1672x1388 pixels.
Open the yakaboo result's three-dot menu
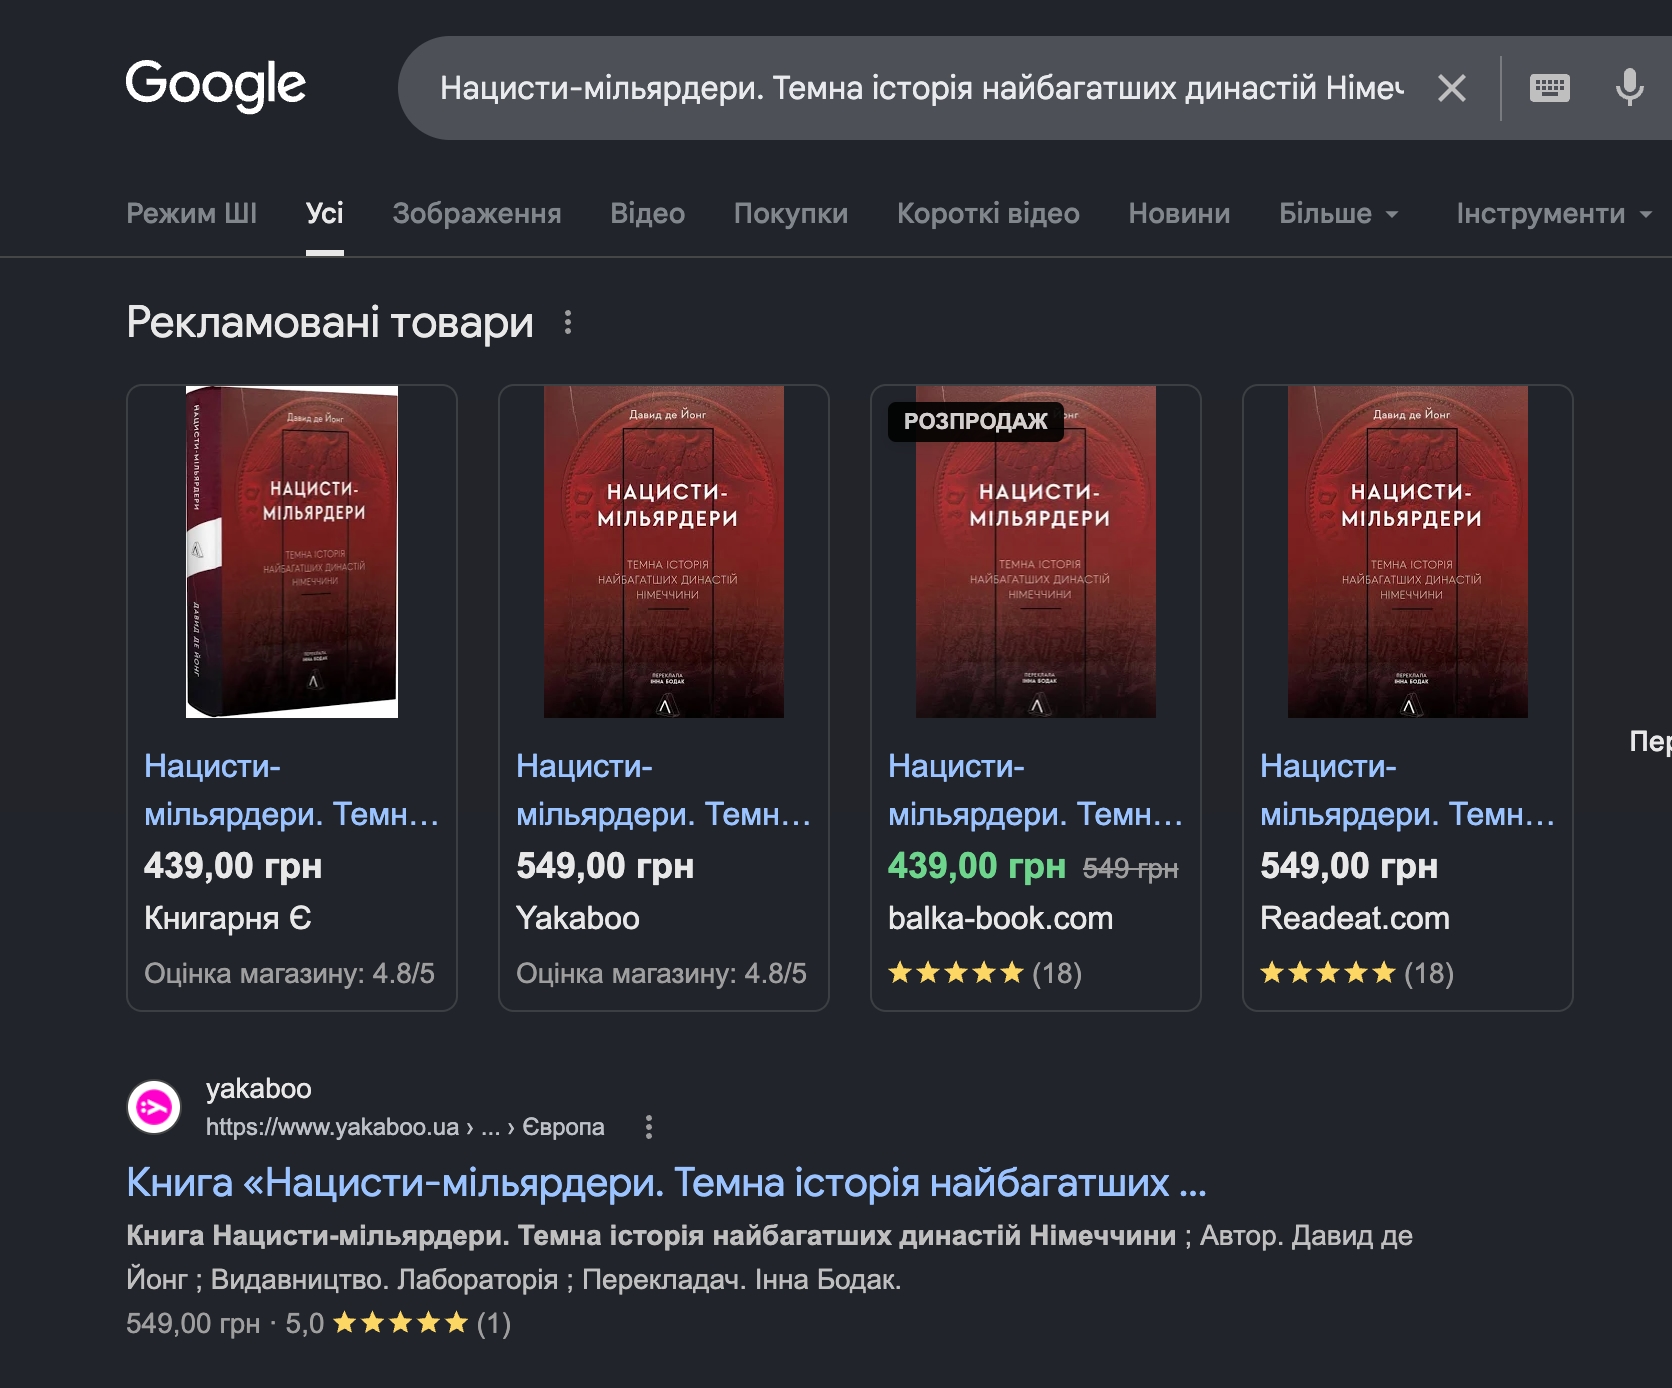click(649, 1127)
